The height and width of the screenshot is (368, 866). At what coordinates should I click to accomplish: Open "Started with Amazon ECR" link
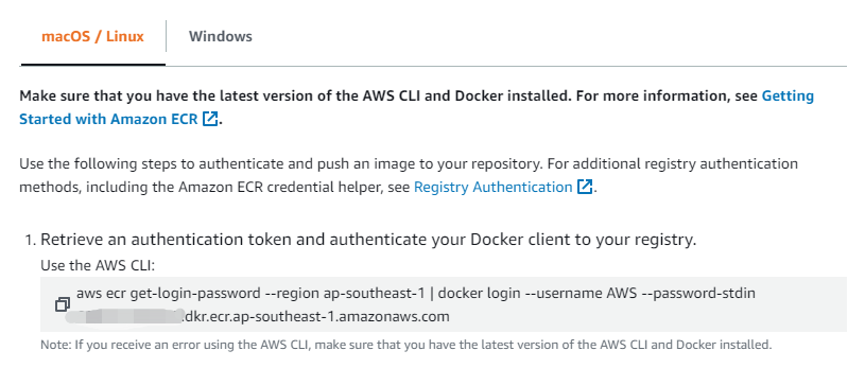(x=108, y=119)
